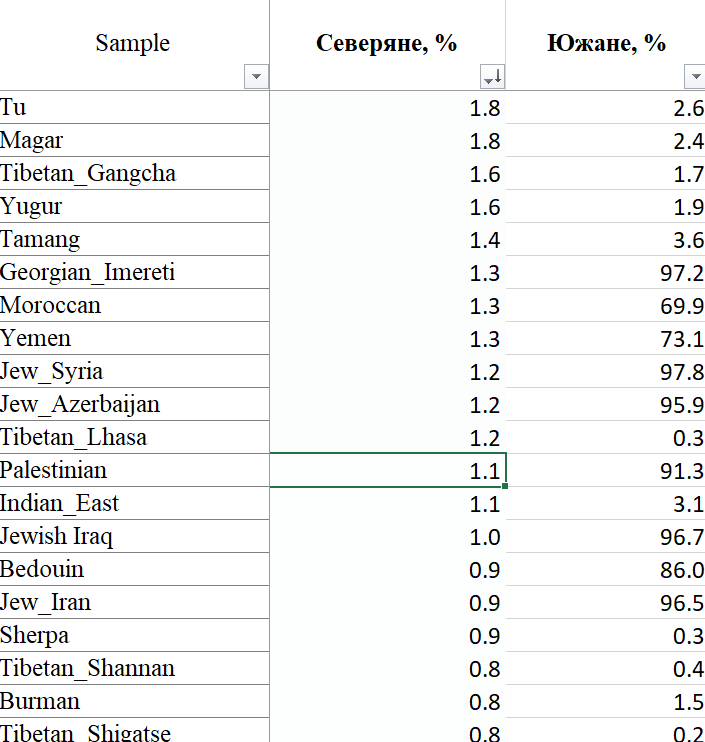This screenshot has height=742, width=705.
Task: Click value 3.1 in Indian_East row
Action: (606, 503)
